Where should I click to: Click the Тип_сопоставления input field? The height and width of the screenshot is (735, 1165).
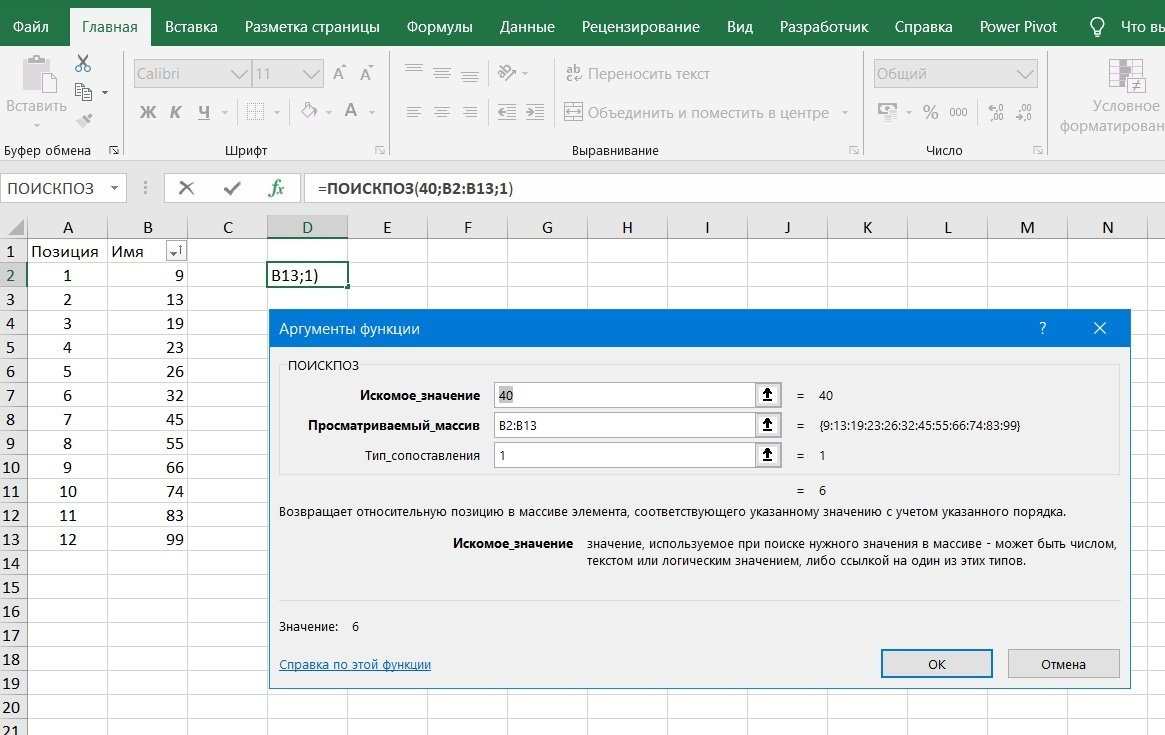624,455
